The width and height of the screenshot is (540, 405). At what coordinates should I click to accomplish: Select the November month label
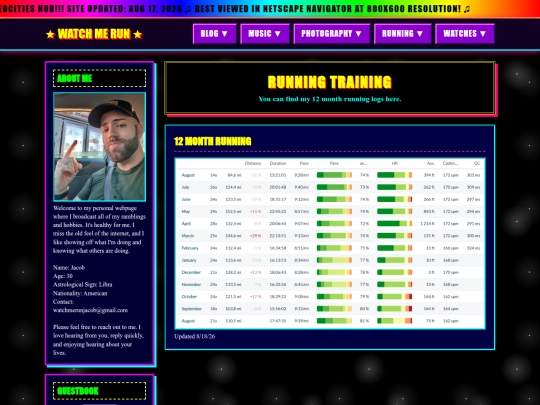click(x=191, y=284)
